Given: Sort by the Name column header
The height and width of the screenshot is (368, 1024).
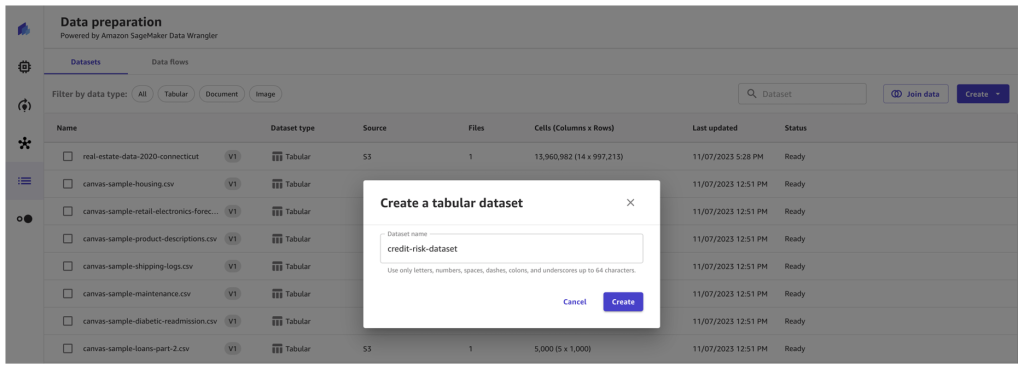Looking at the screenshot, I should point(67,128).
